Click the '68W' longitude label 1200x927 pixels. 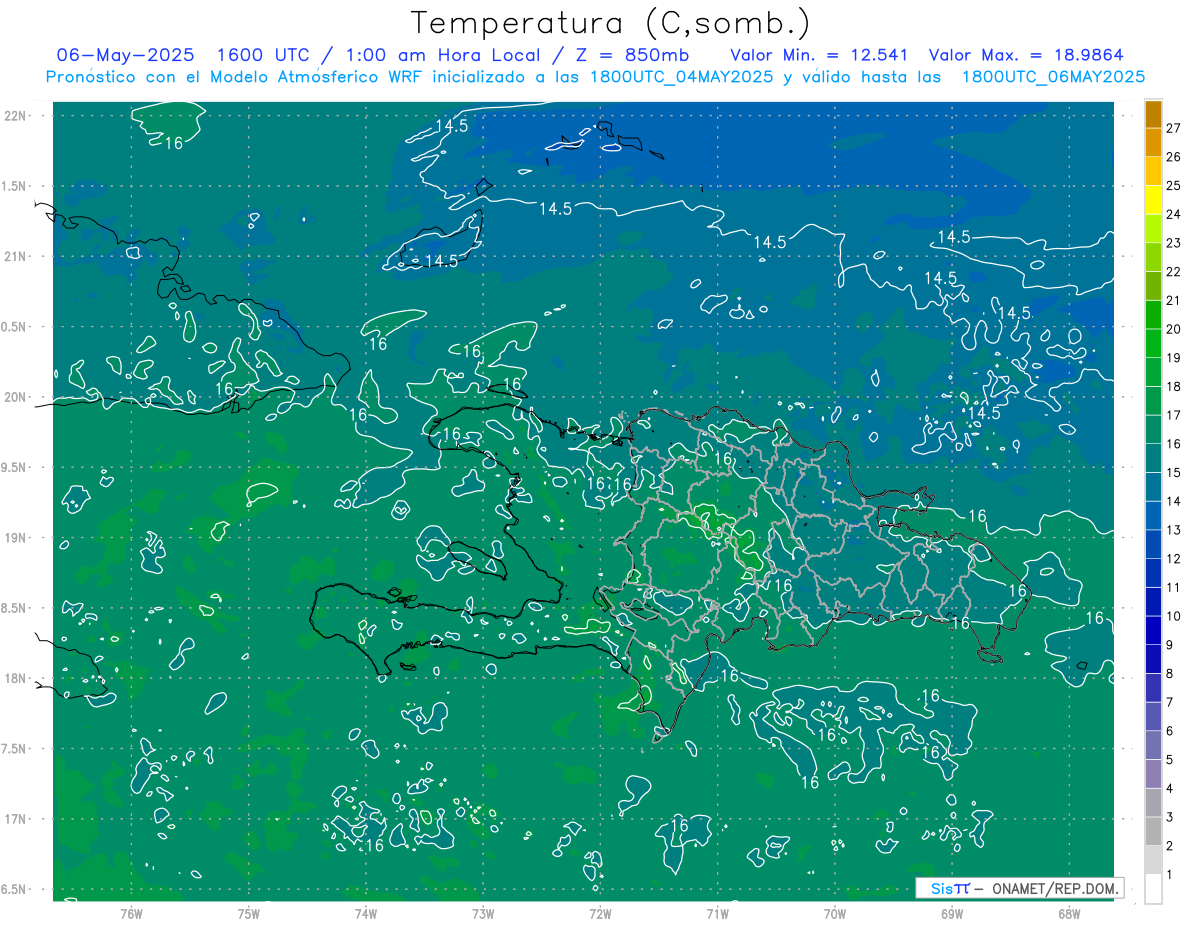pos(1069,914)
